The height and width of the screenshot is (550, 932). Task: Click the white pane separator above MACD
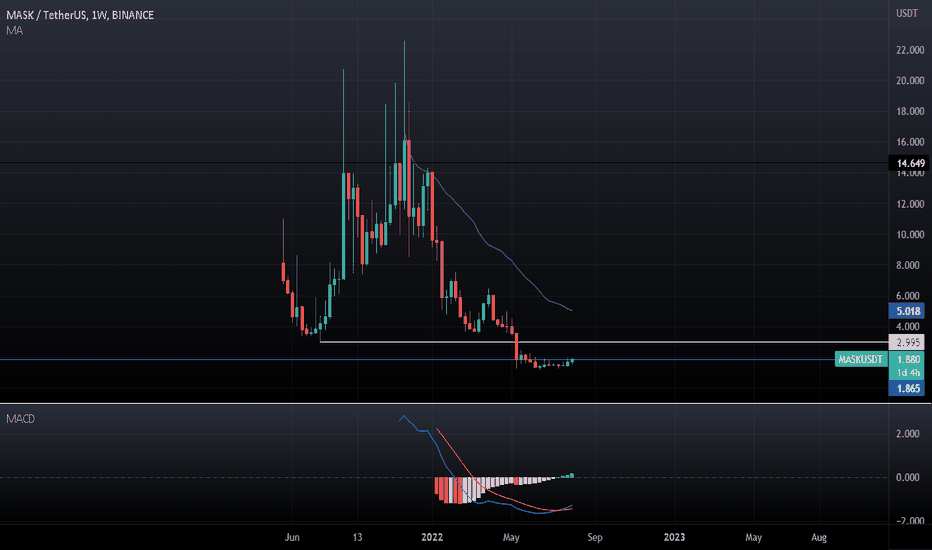pyautogui.click(x=466, y=404)
